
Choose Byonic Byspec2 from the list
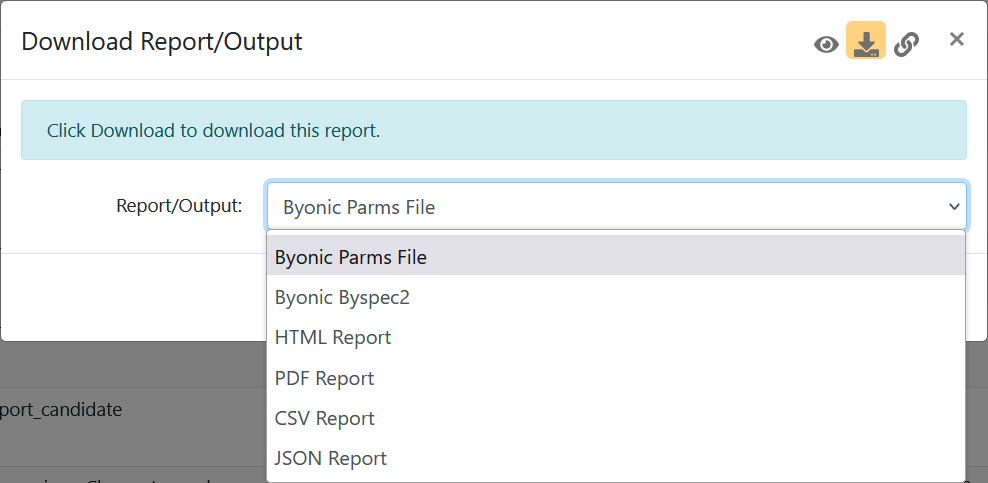pyautogui.click(x=616, y=297)
